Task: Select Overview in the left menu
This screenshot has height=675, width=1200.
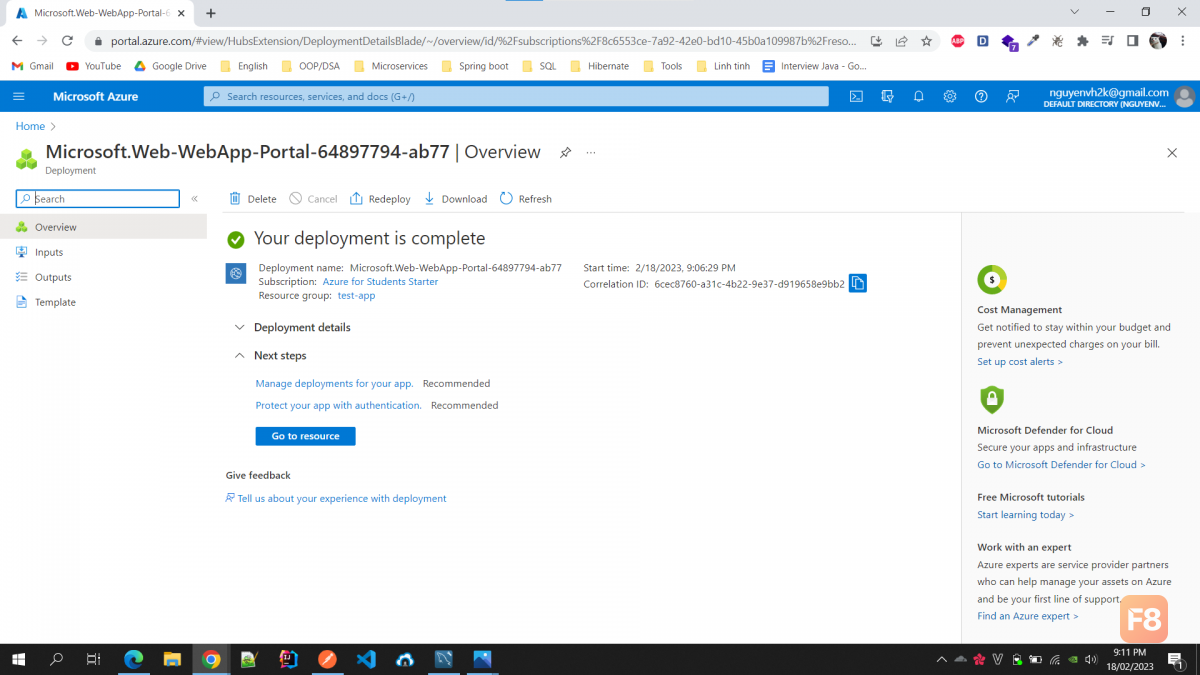Action: [x=103, y=227]
